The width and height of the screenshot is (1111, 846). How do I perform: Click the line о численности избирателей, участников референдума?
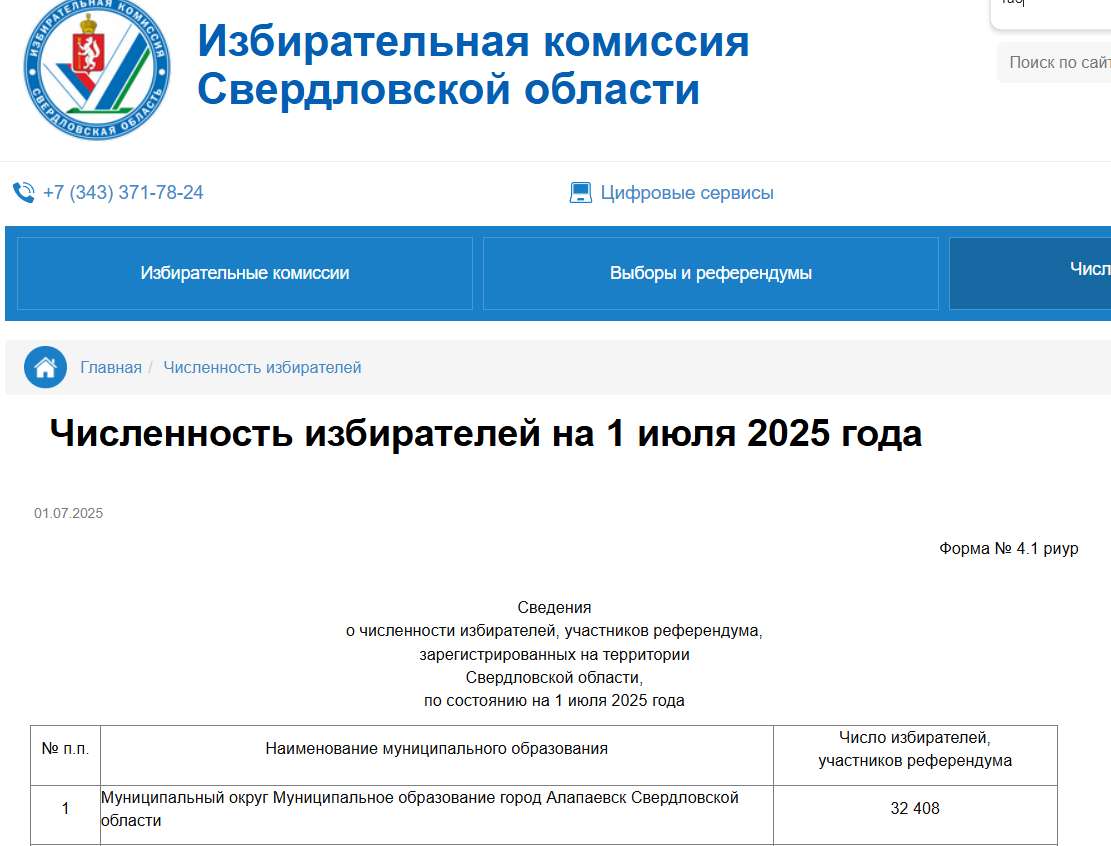[x=554, y=631]
